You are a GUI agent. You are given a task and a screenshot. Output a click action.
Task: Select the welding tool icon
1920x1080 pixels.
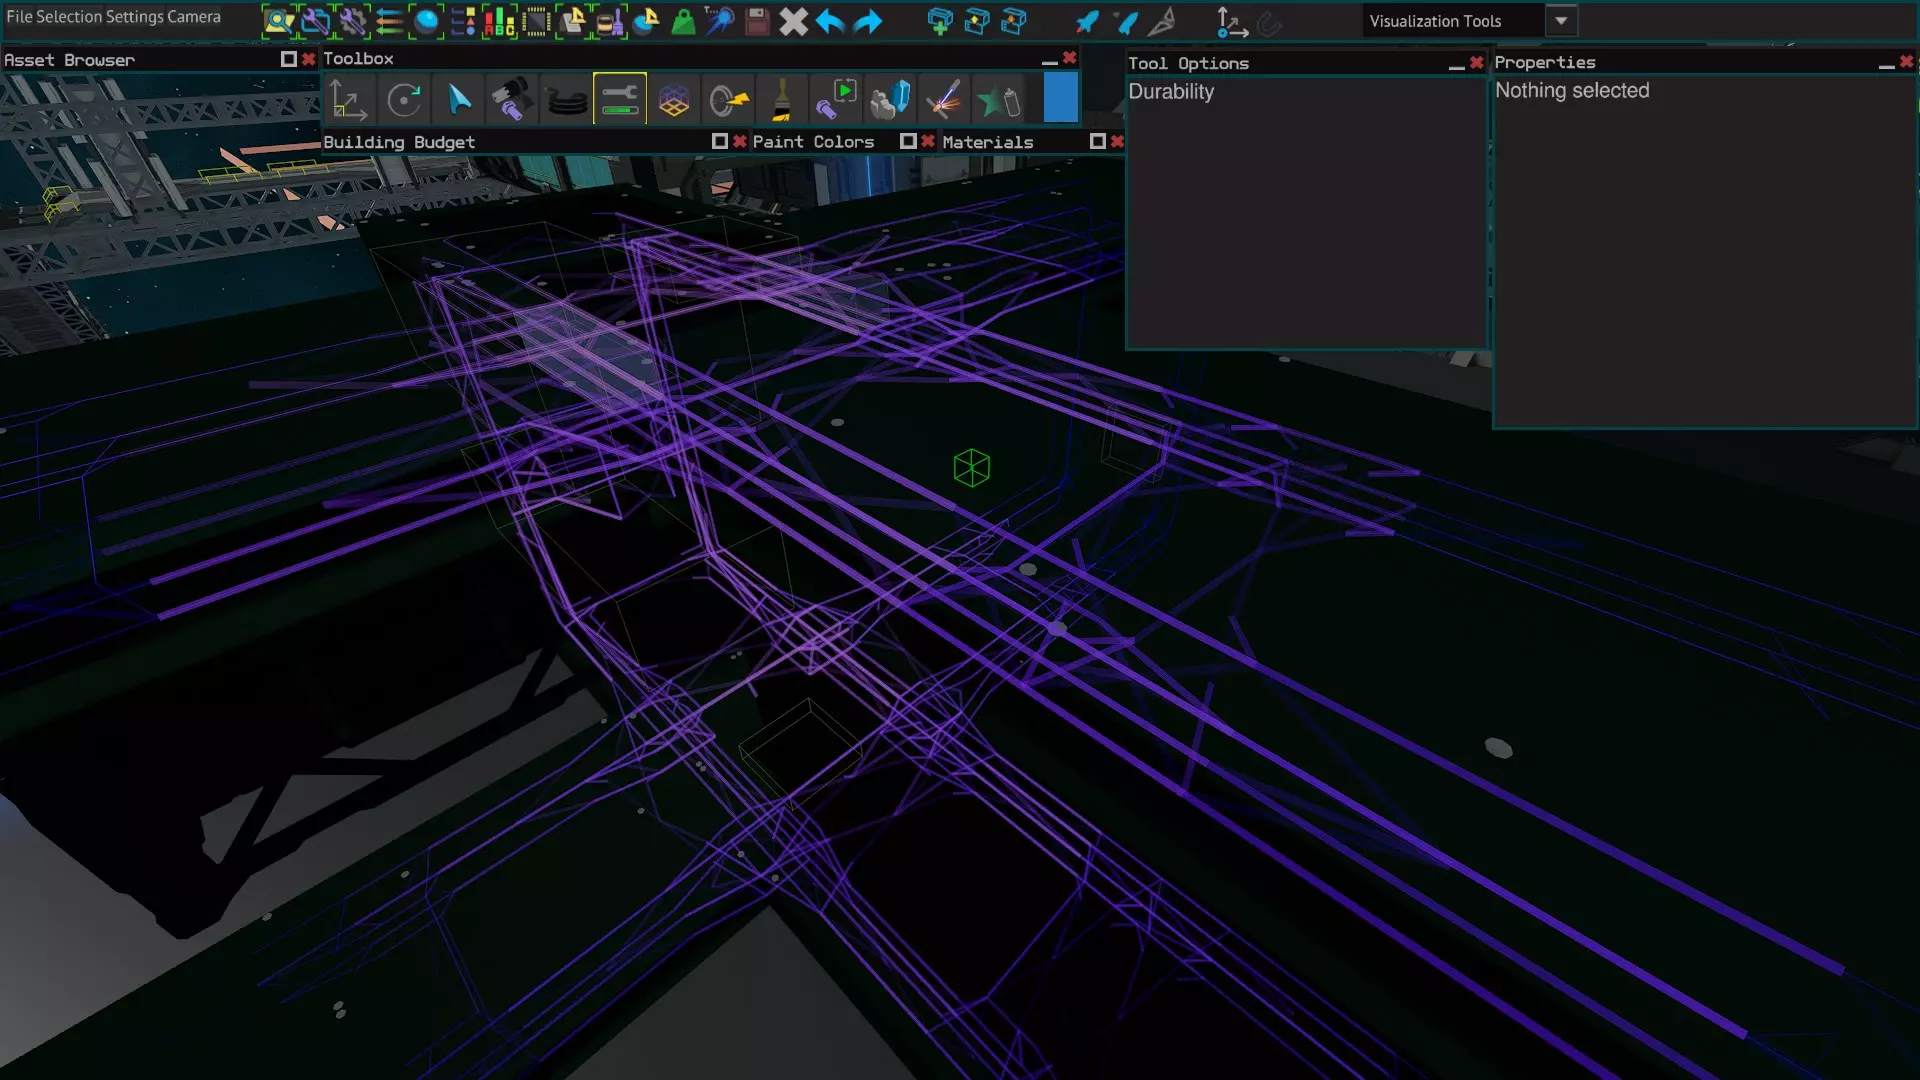click(943, 100)
